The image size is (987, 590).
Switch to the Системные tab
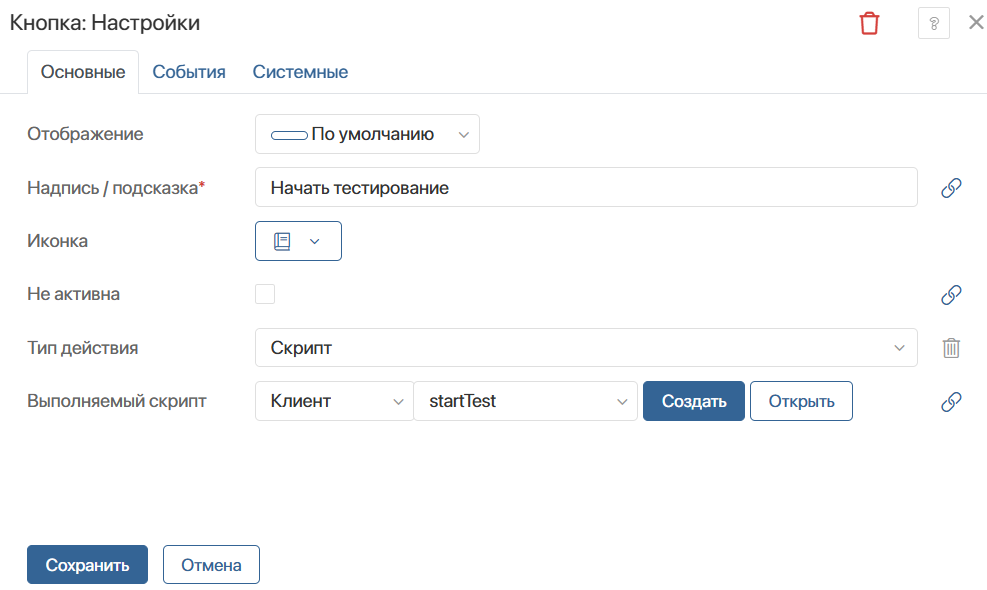300,72
